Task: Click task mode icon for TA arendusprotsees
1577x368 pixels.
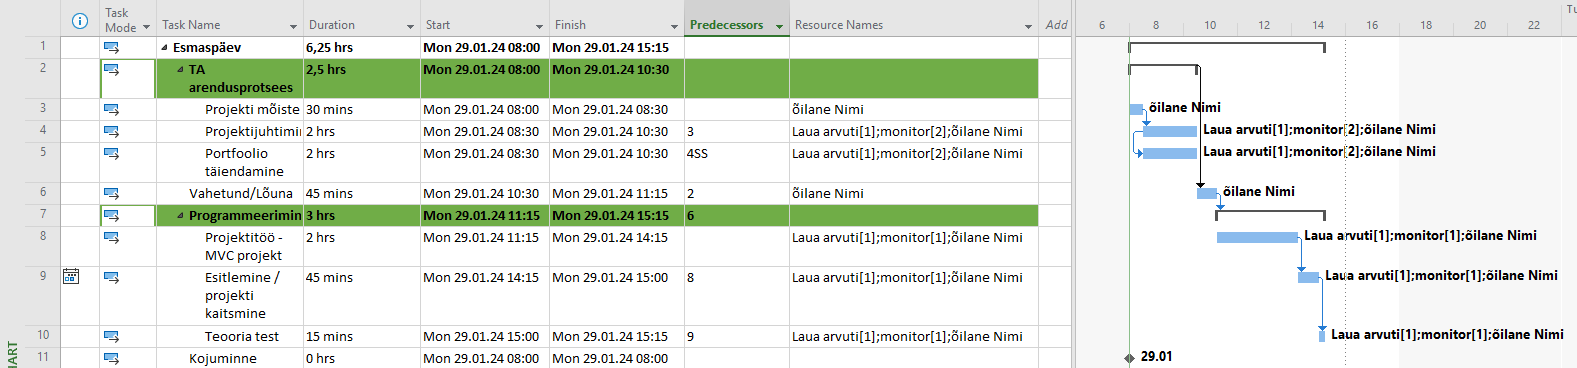Action: tap(111, 69)
